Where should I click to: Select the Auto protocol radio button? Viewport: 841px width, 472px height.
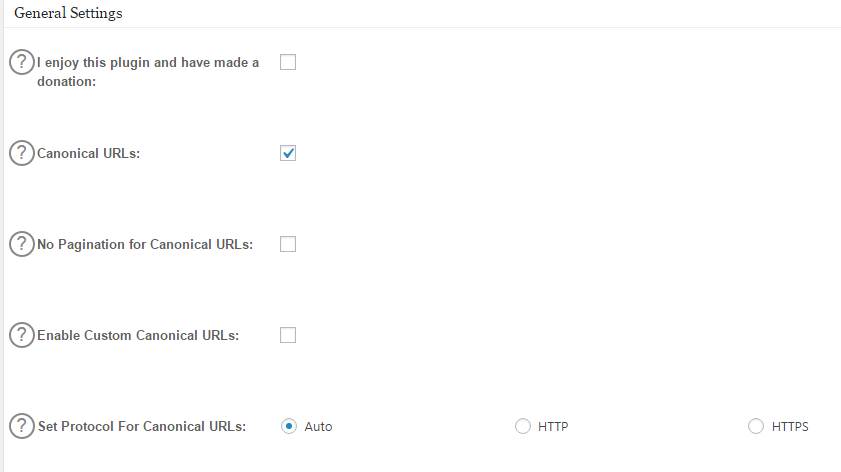[x=289, y=426]
